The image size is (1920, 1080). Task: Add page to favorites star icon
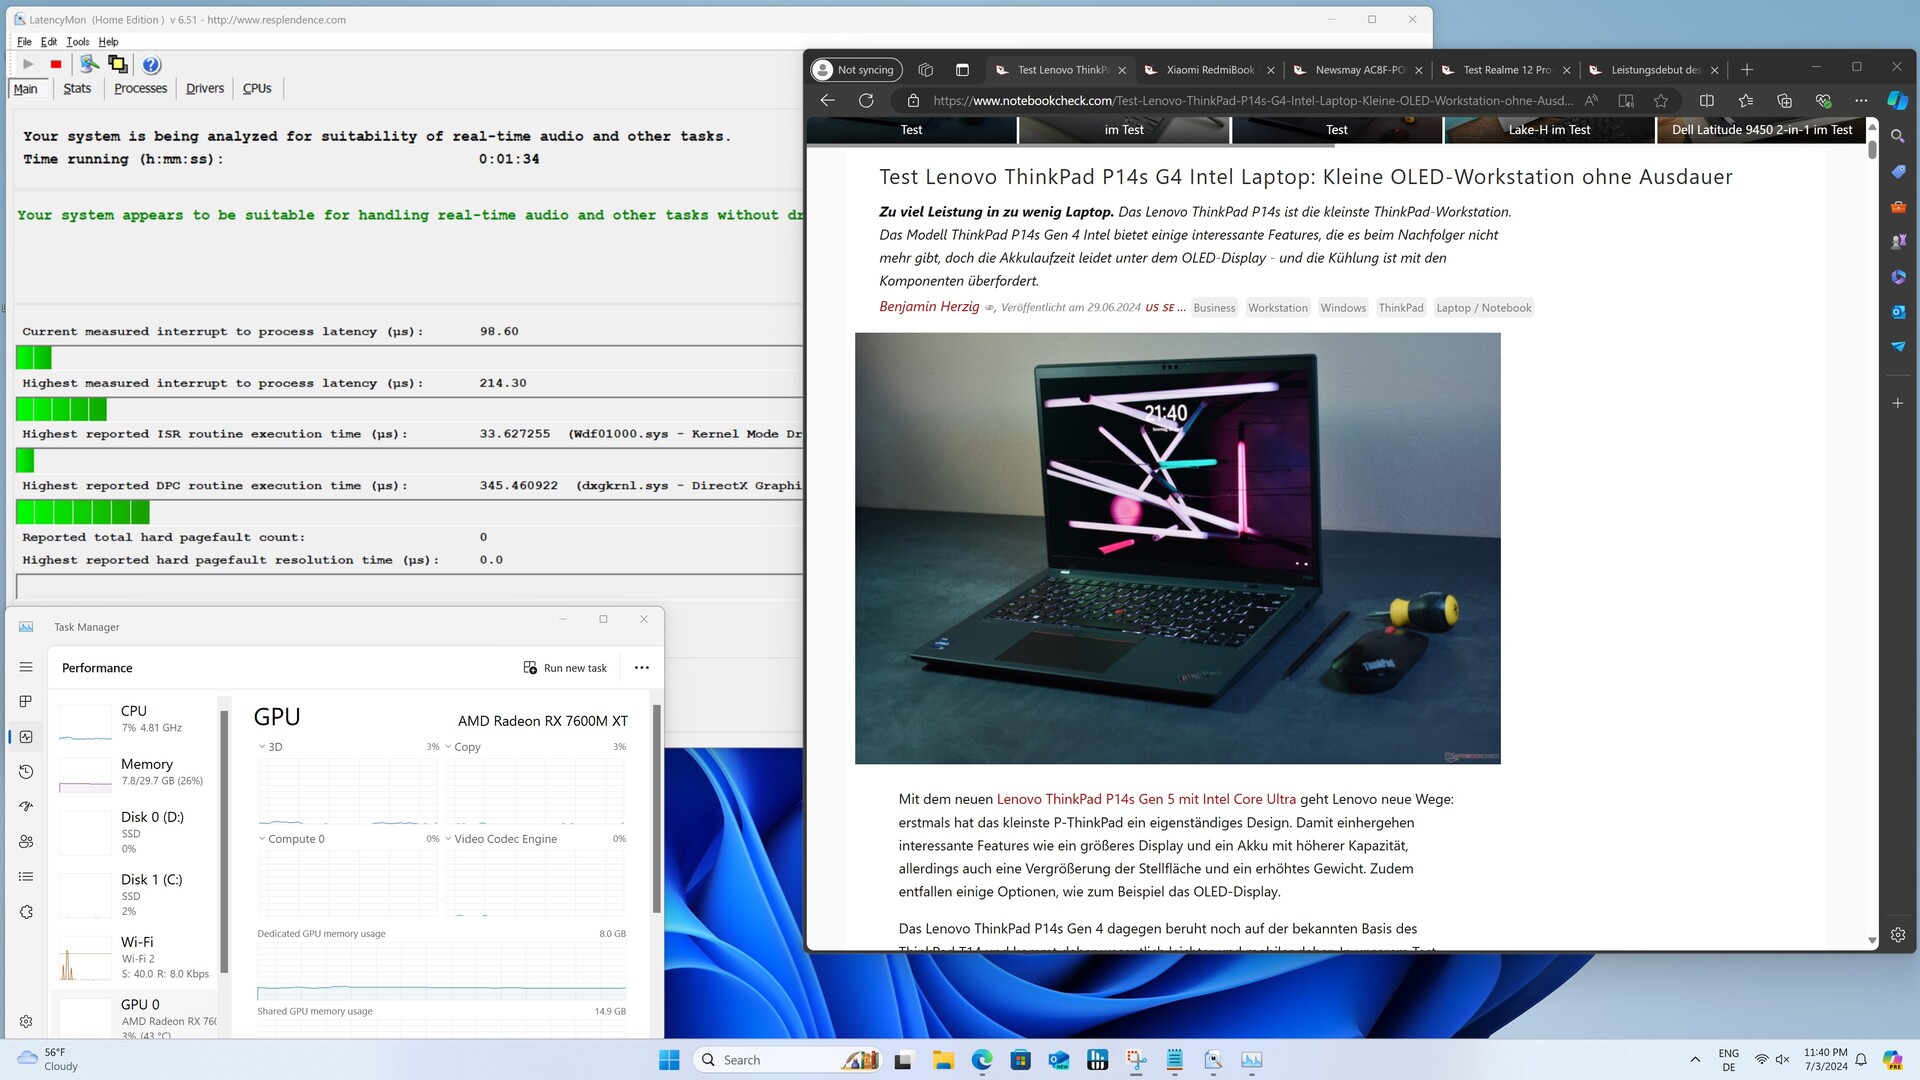click(x=1661, y=100)
